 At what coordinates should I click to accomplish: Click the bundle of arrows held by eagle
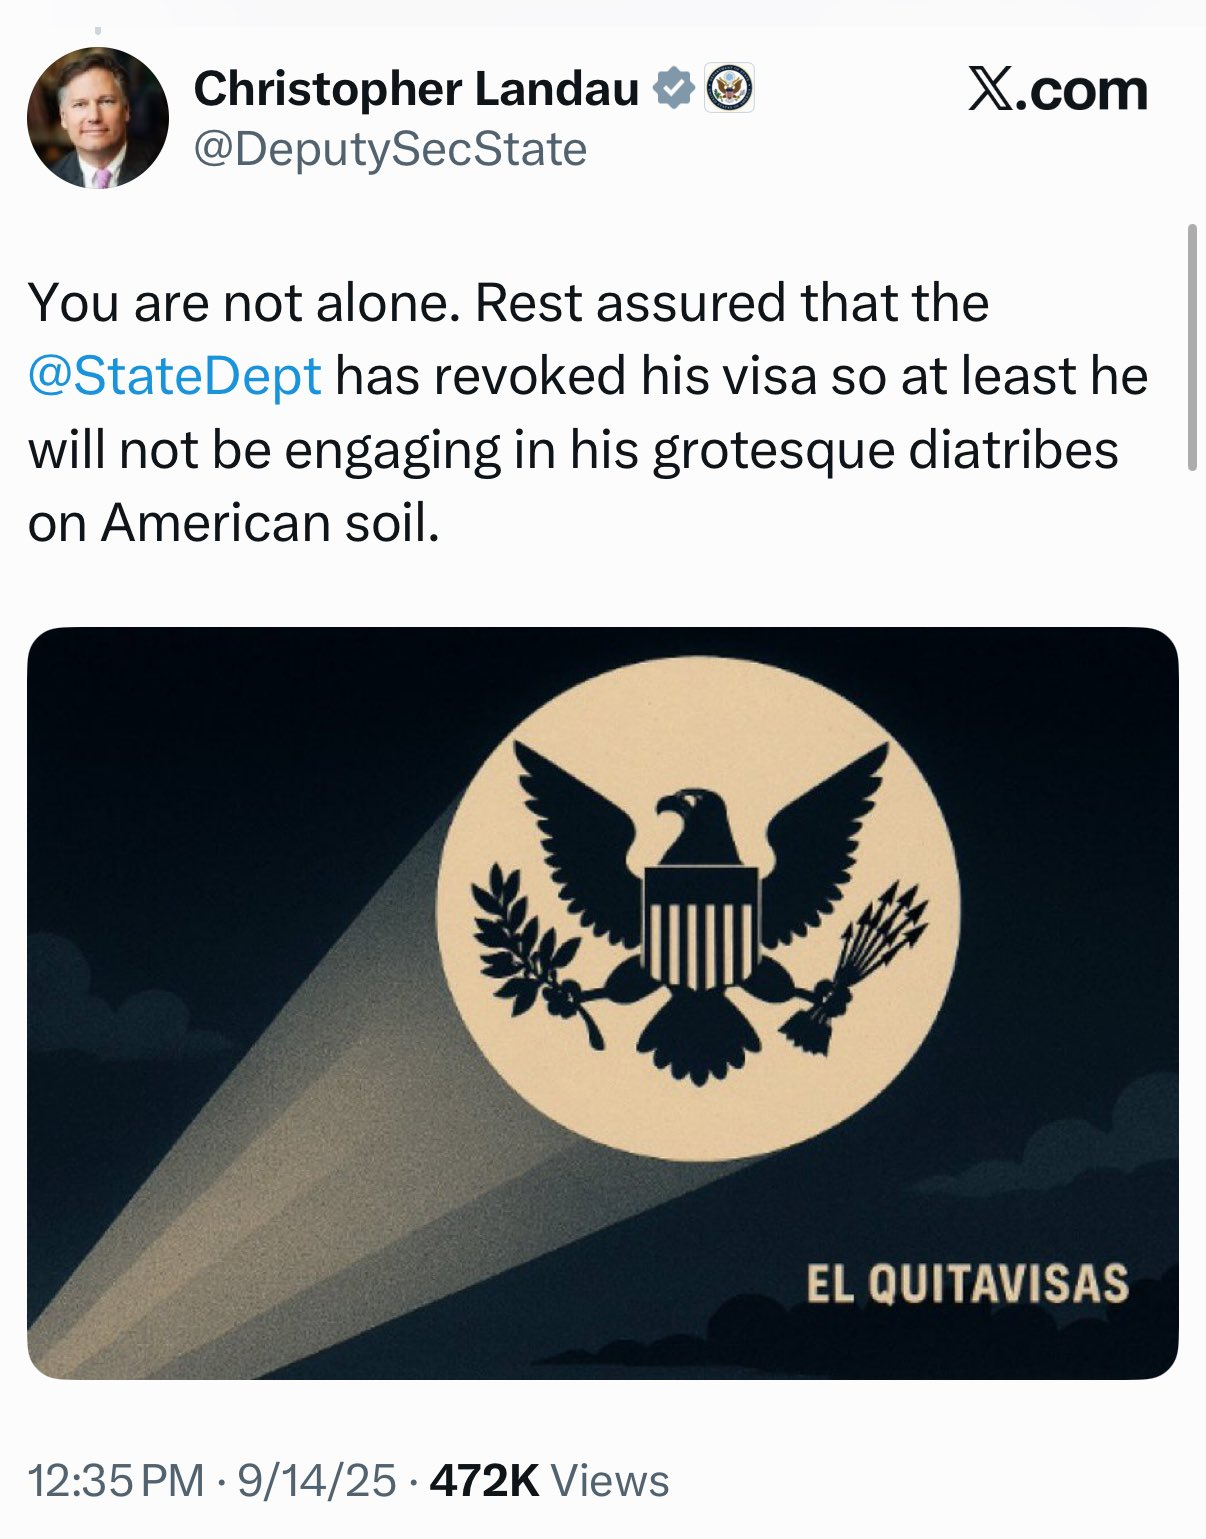point(859,962)
